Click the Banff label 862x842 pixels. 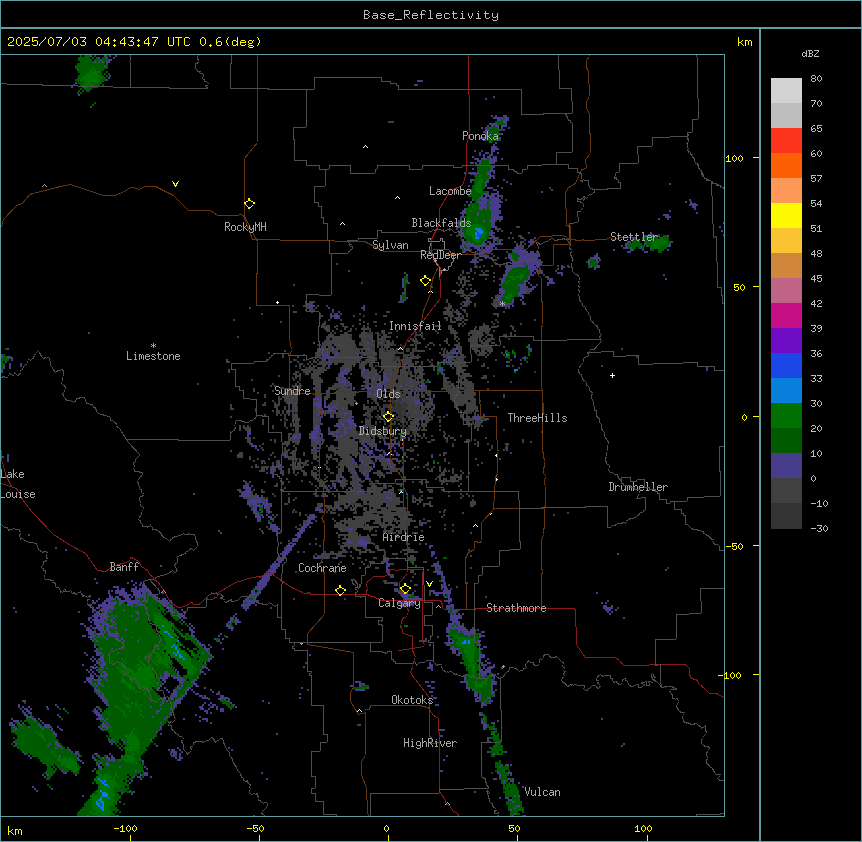coord(124,567)
